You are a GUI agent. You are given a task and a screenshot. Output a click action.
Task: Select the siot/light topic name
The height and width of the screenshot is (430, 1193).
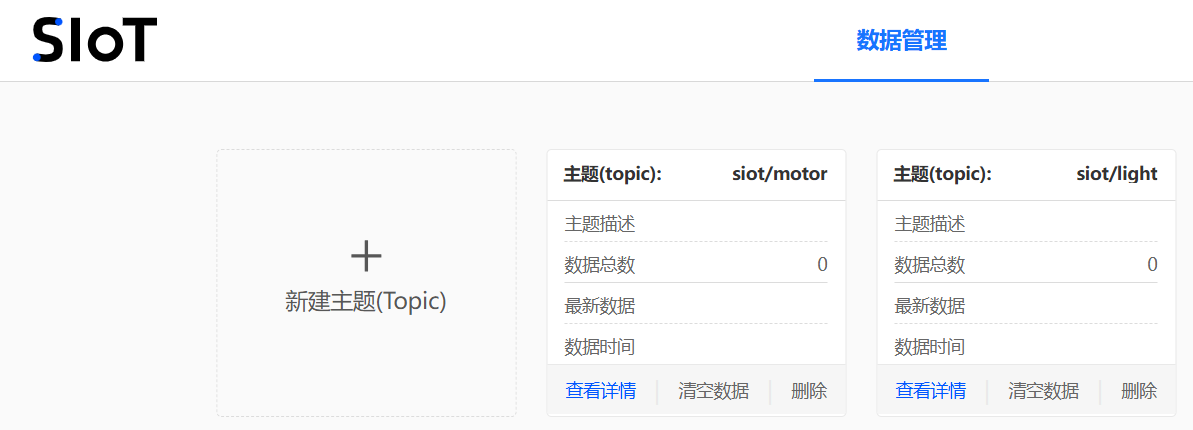[1117, 174]
